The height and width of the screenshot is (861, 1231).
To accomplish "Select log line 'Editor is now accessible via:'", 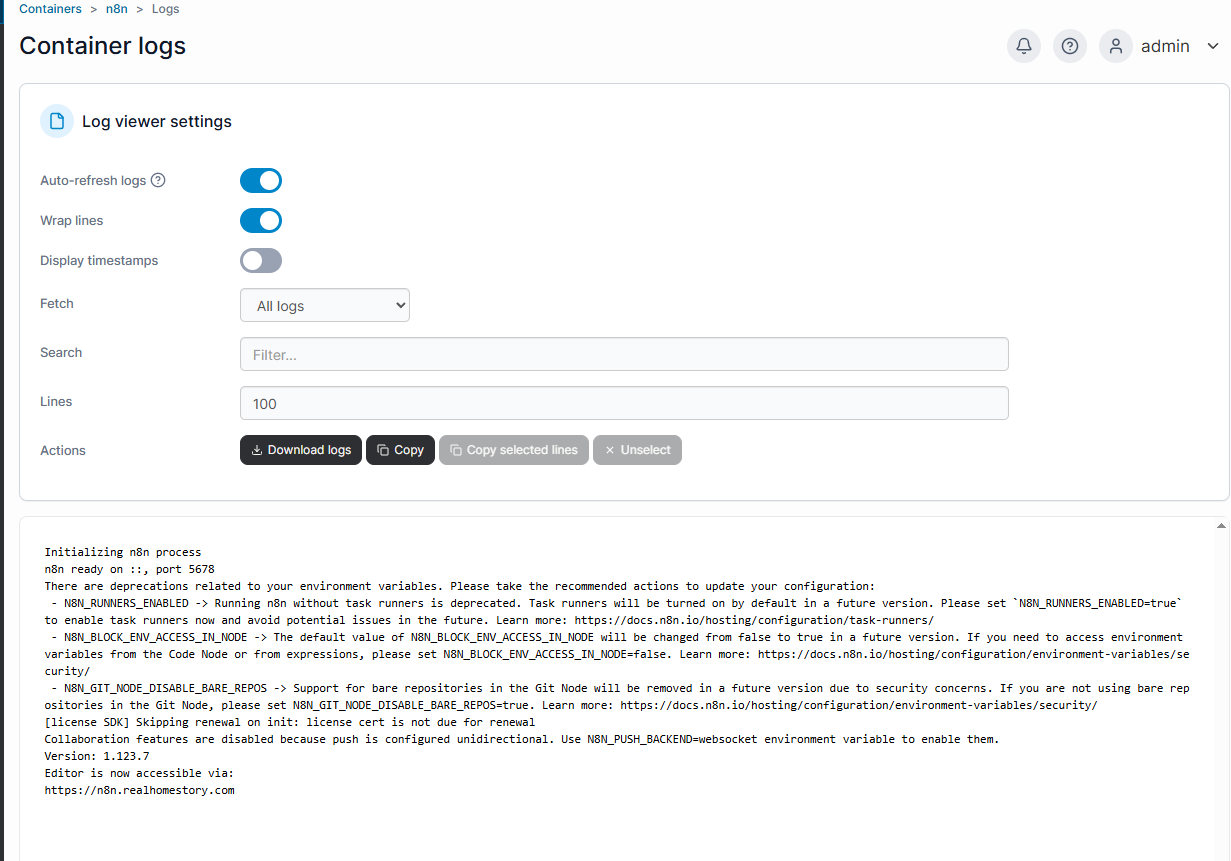I will (139, 773).
